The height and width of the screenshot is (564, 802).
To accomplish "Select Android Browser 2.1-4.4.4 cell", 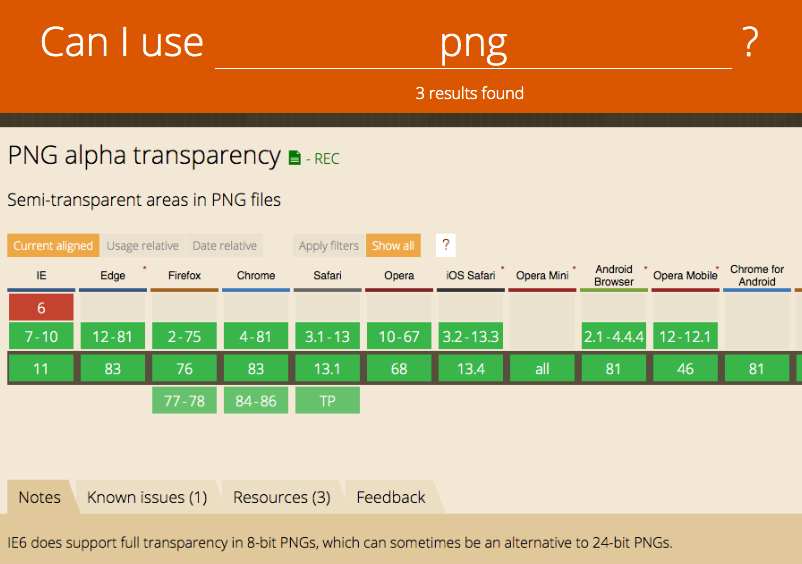I will click(614, 336).
